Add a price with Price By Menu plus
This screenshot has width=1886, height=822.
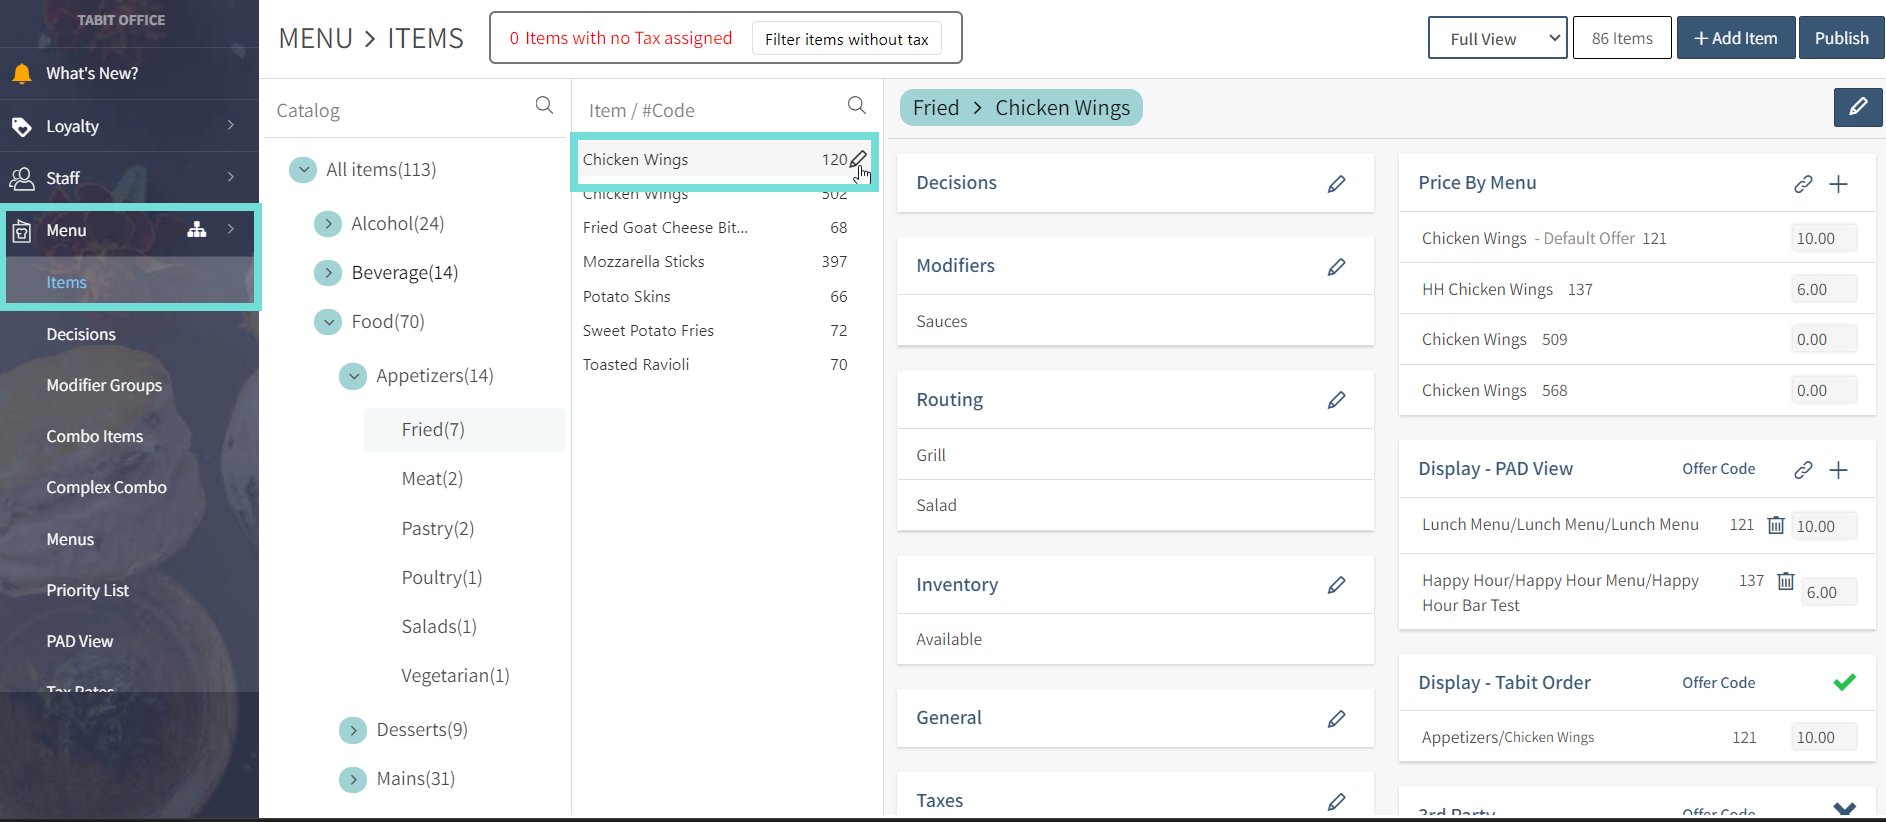click(x=1838, y=184)
